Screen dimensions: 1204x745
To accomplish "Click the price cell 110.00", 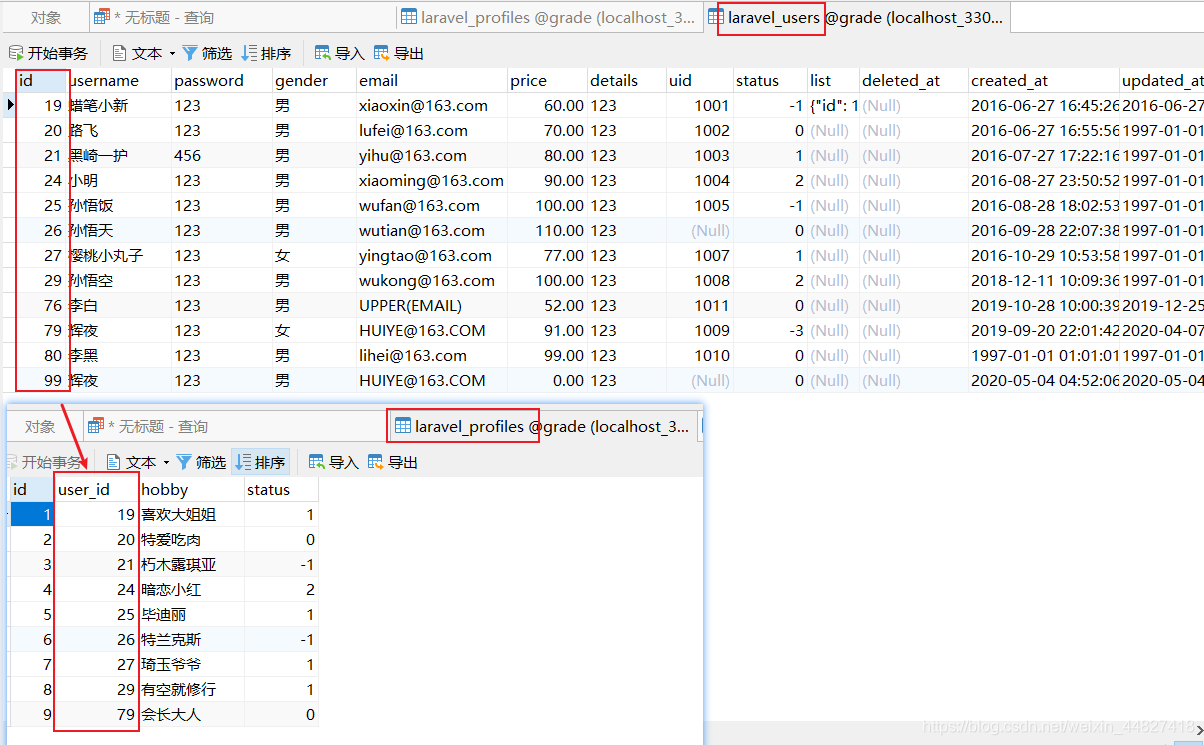I will pos(547,230).
